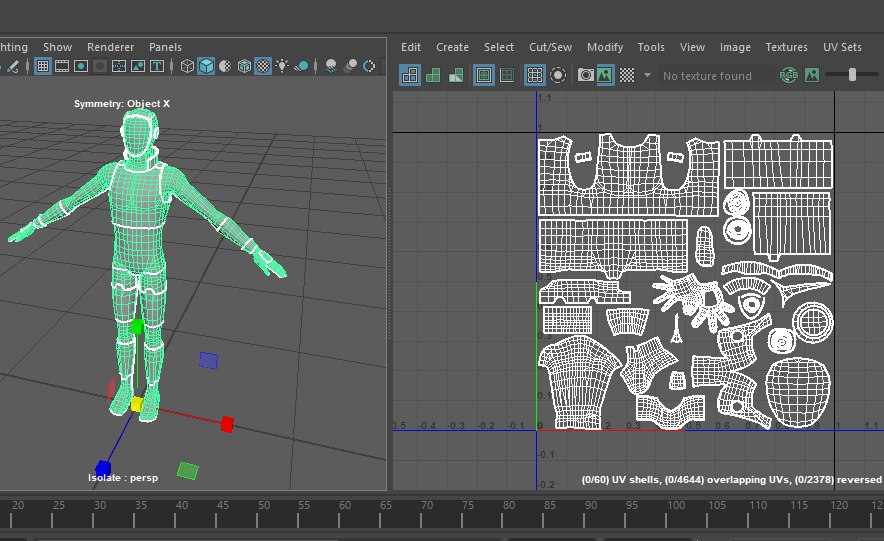Open the Modify menu

coord(604,47)
